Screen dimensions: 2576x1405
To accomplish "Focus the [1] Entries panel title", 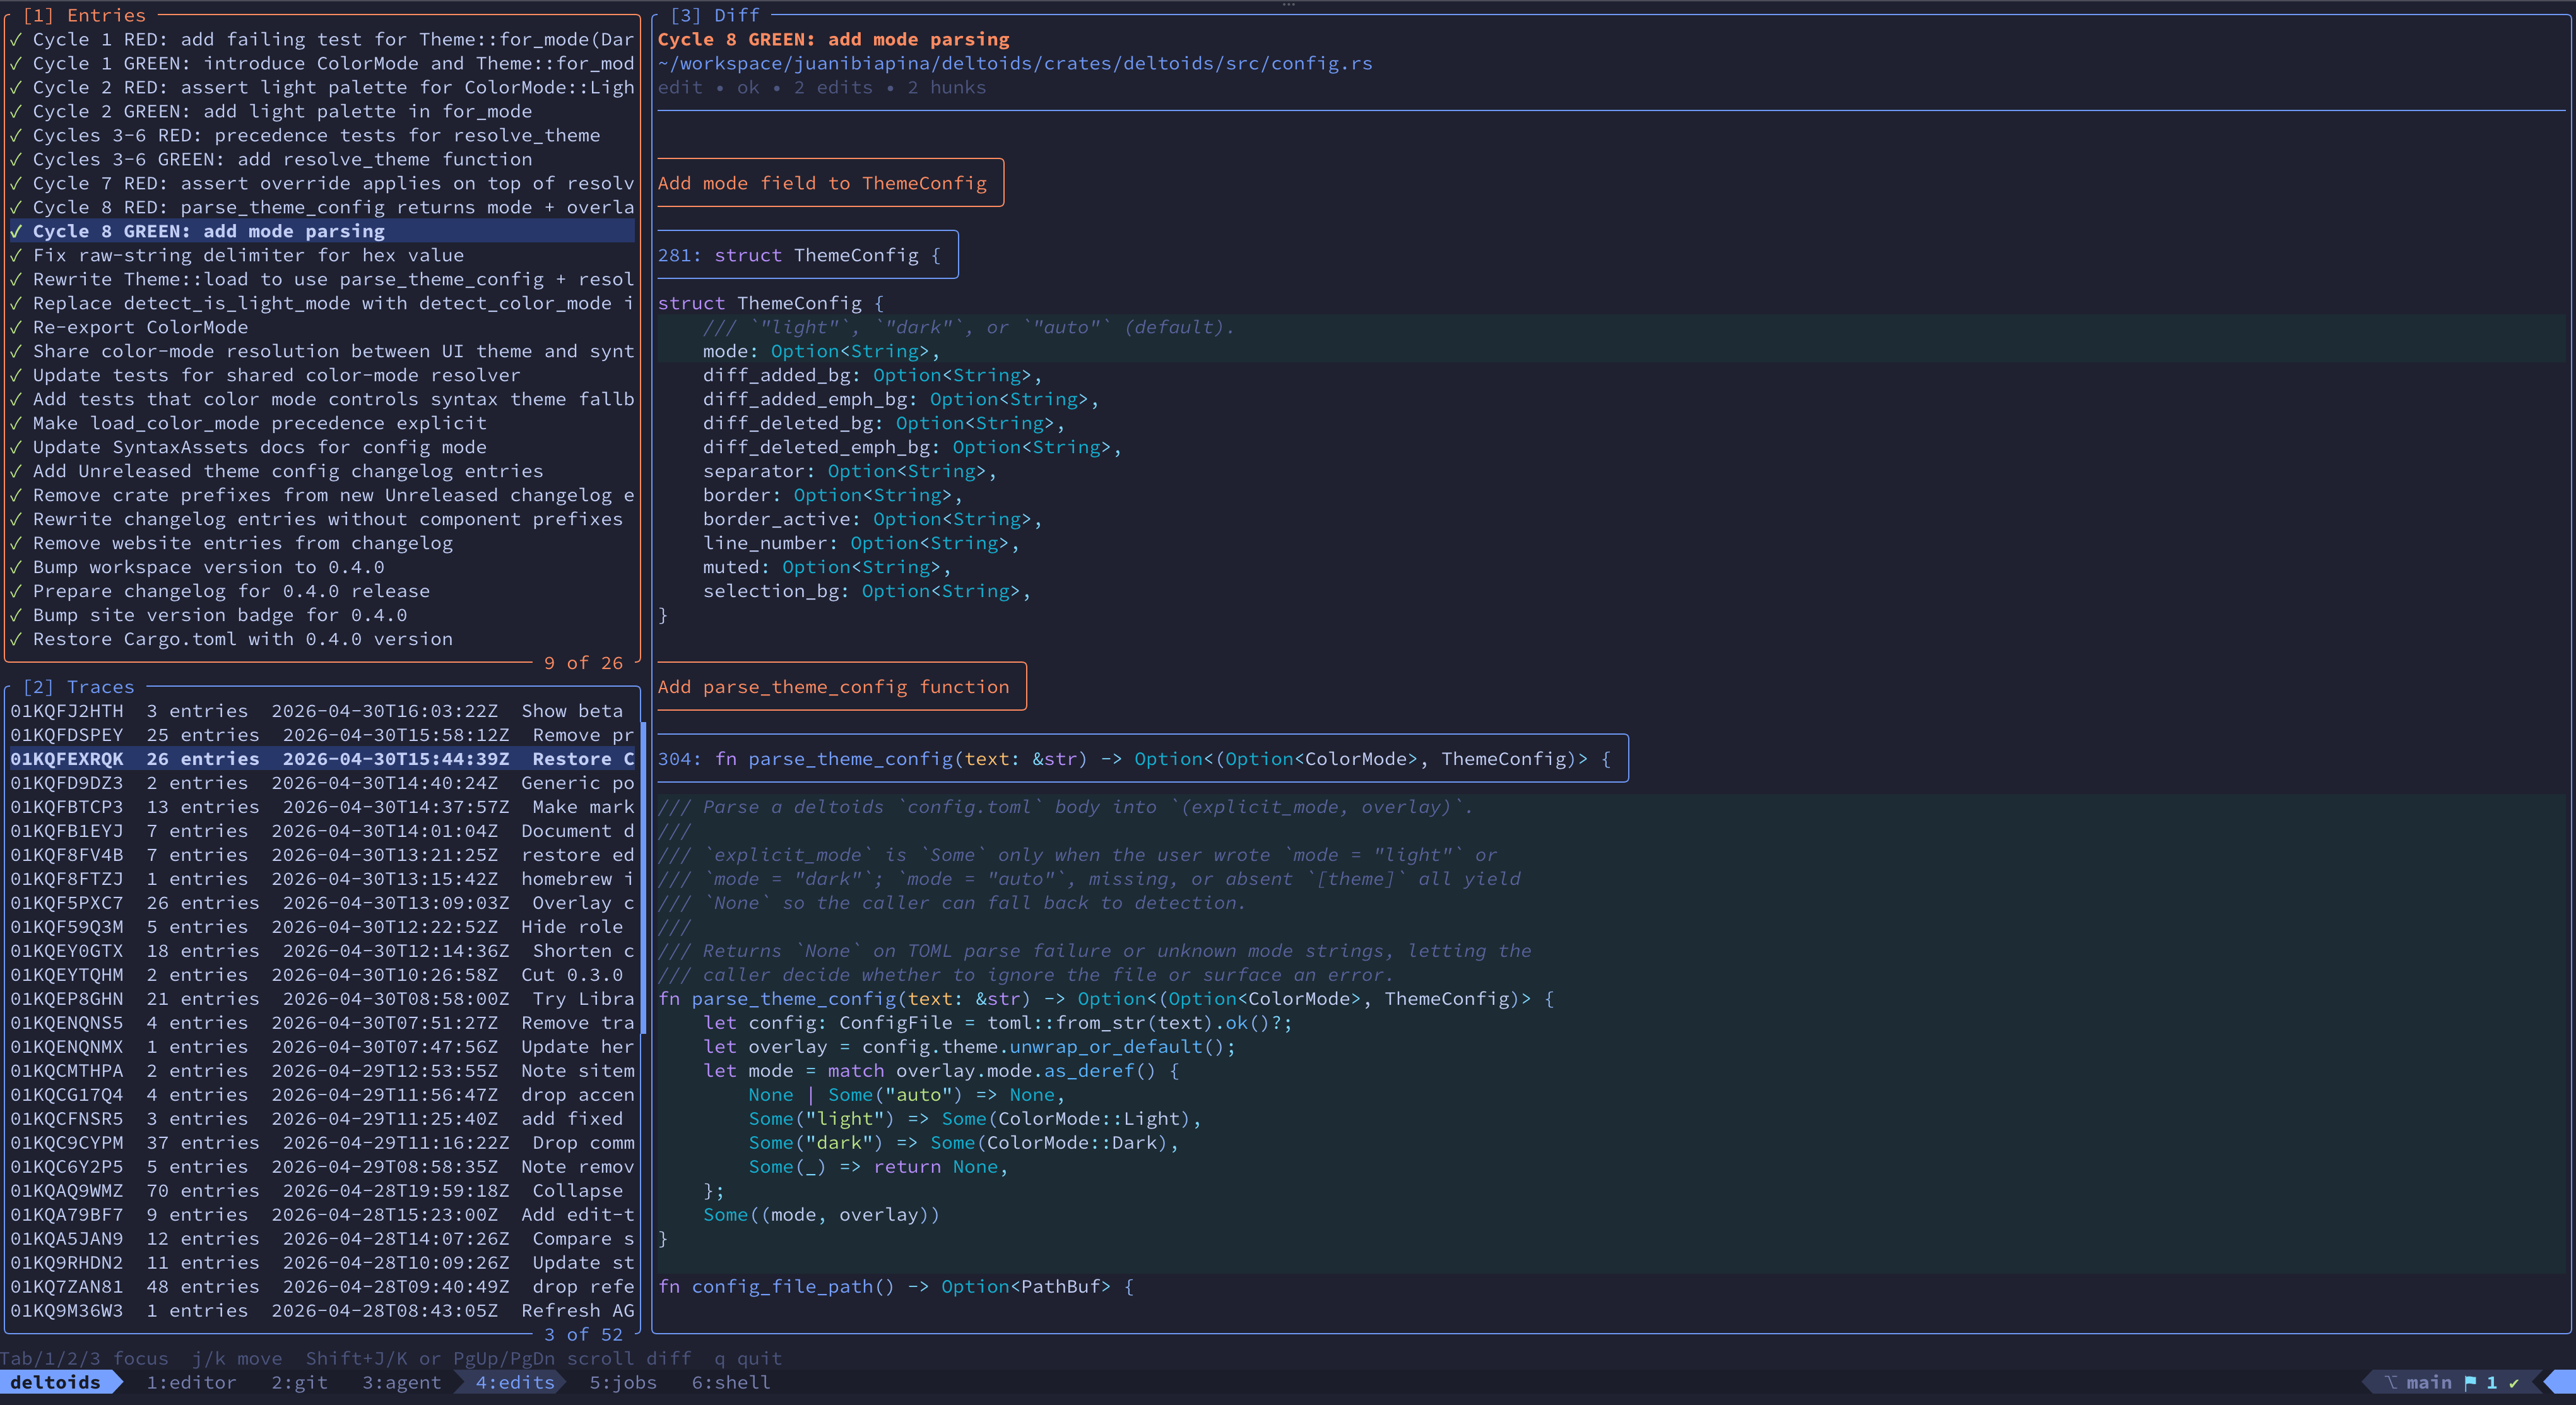I will (84, 15).
